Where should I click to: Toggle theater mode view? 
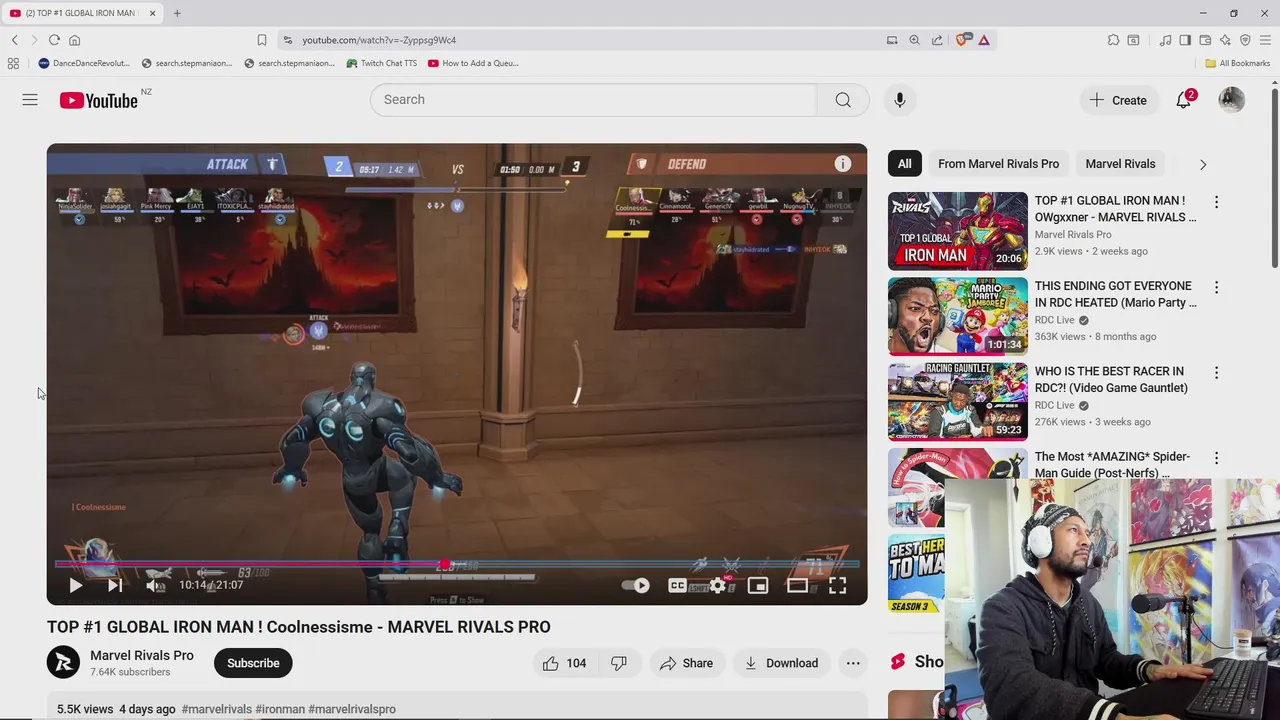pos(797,586)
